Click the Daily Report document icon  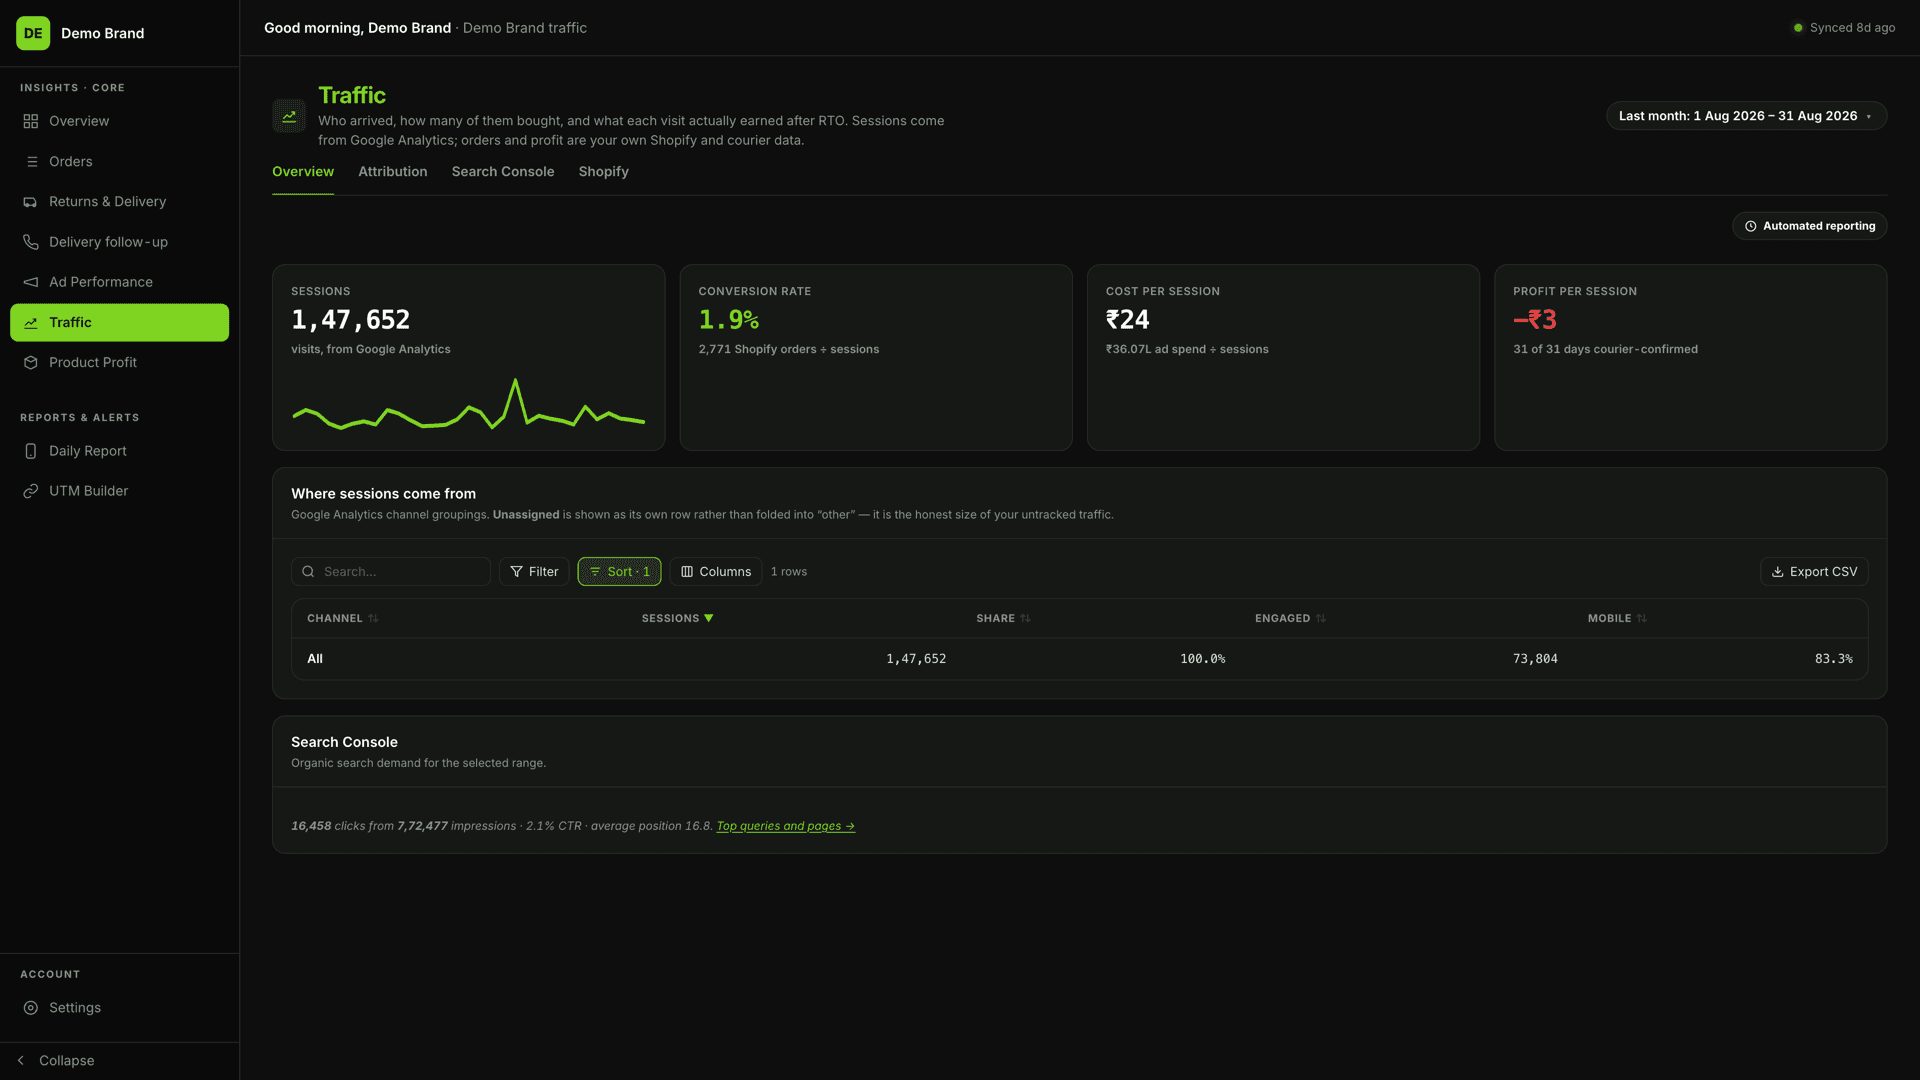click(31, 451)
